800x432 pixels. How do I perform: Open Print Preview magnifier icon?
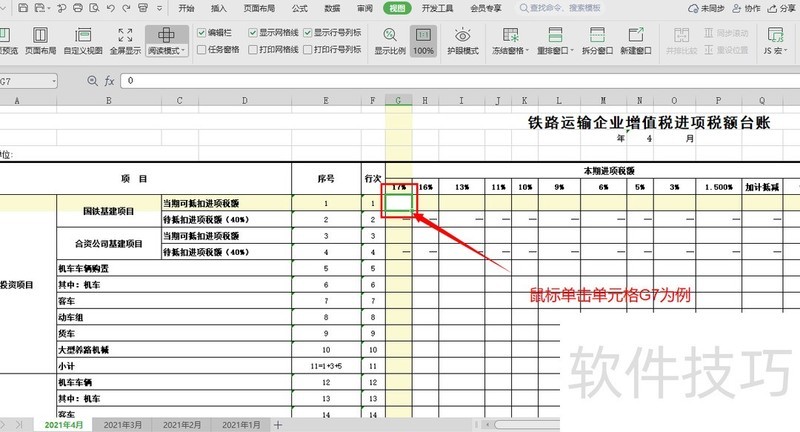tap(94, 8)
